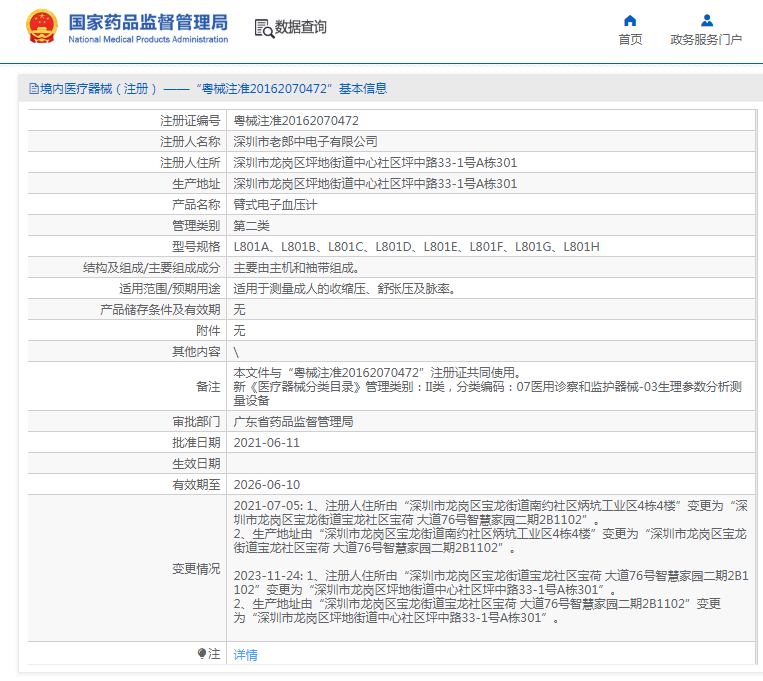Image resolution: width=763 pixels, height=681 pixels.
Task: Click the 注册证编号 row label
Action: (190, 120)
